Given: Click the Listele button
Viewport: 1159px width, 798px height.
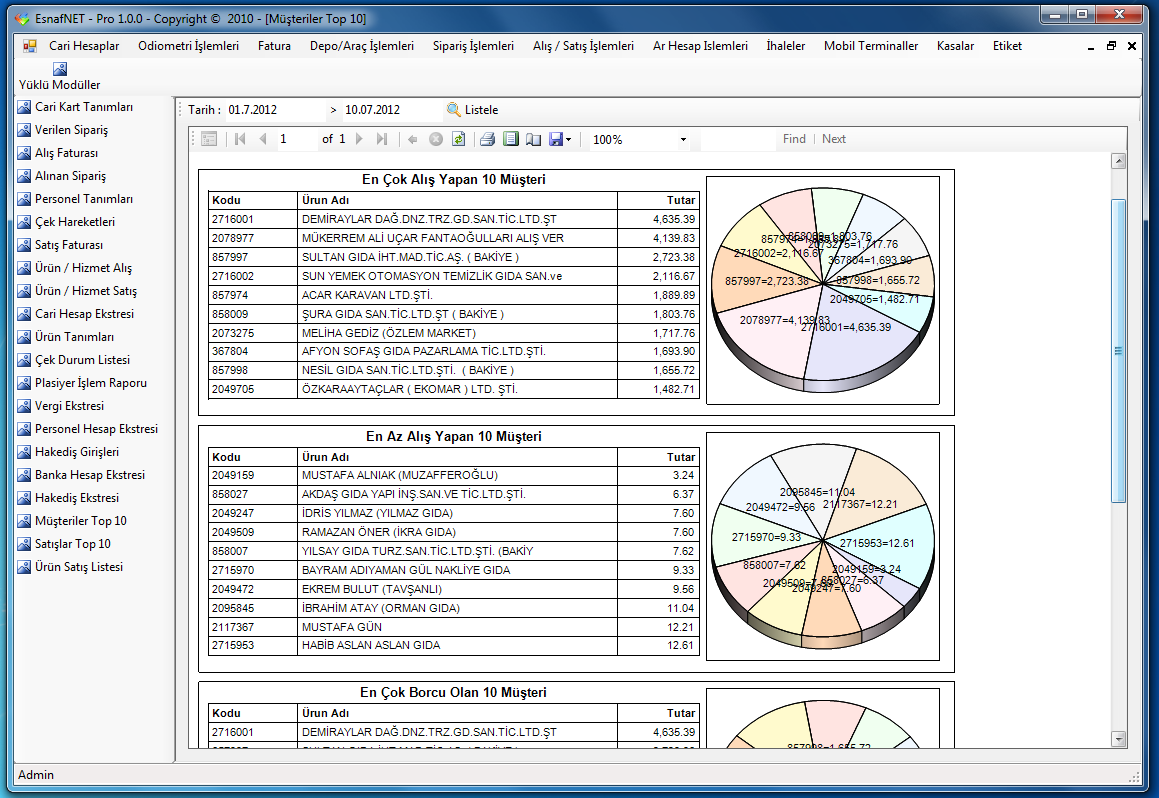Looking at the screenshot, I should [x=473, y=110].
